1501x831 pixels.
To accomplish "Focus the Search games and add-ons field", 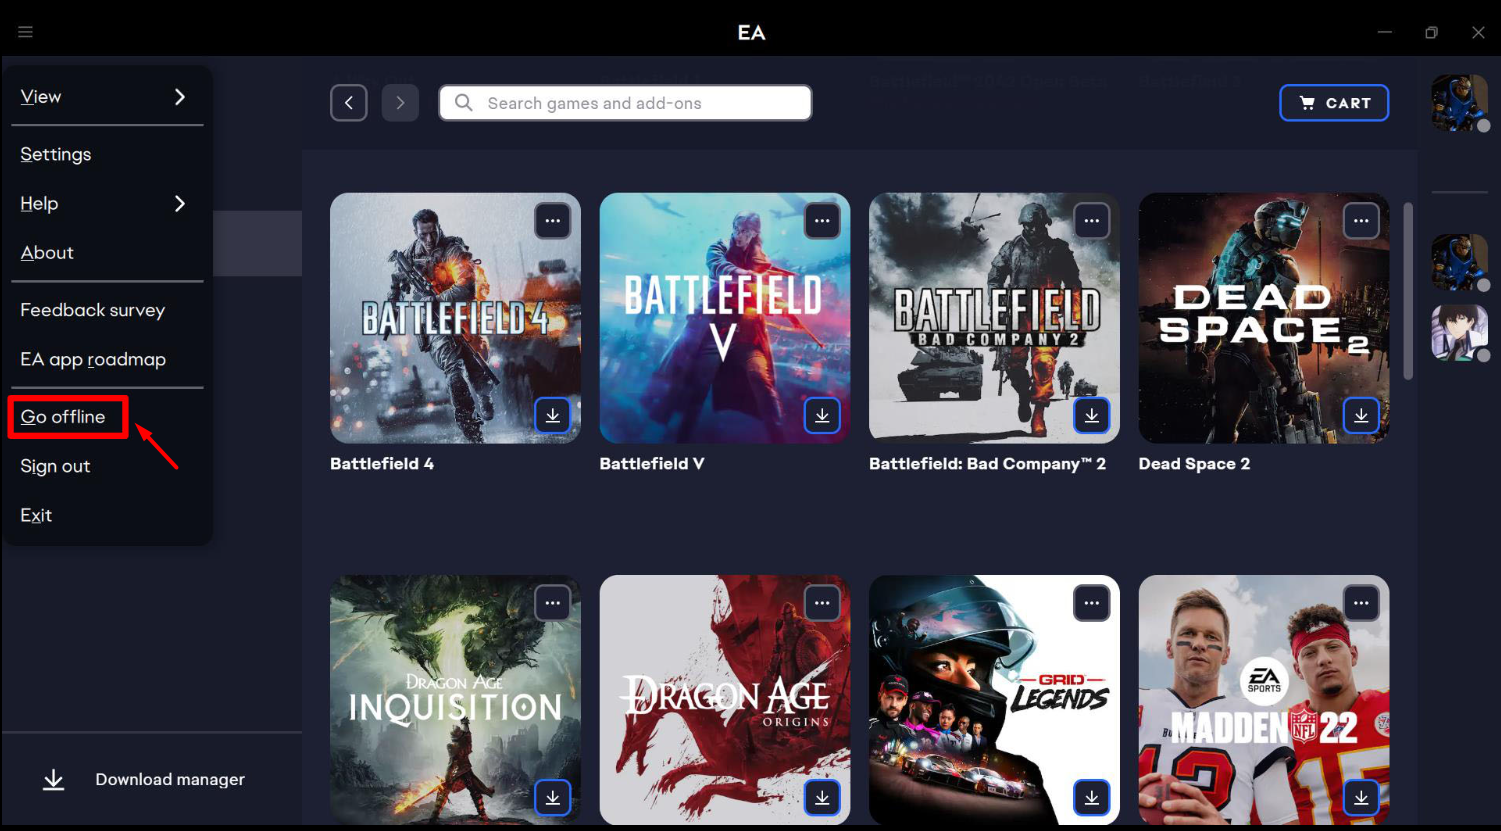I will pos(625,103).
